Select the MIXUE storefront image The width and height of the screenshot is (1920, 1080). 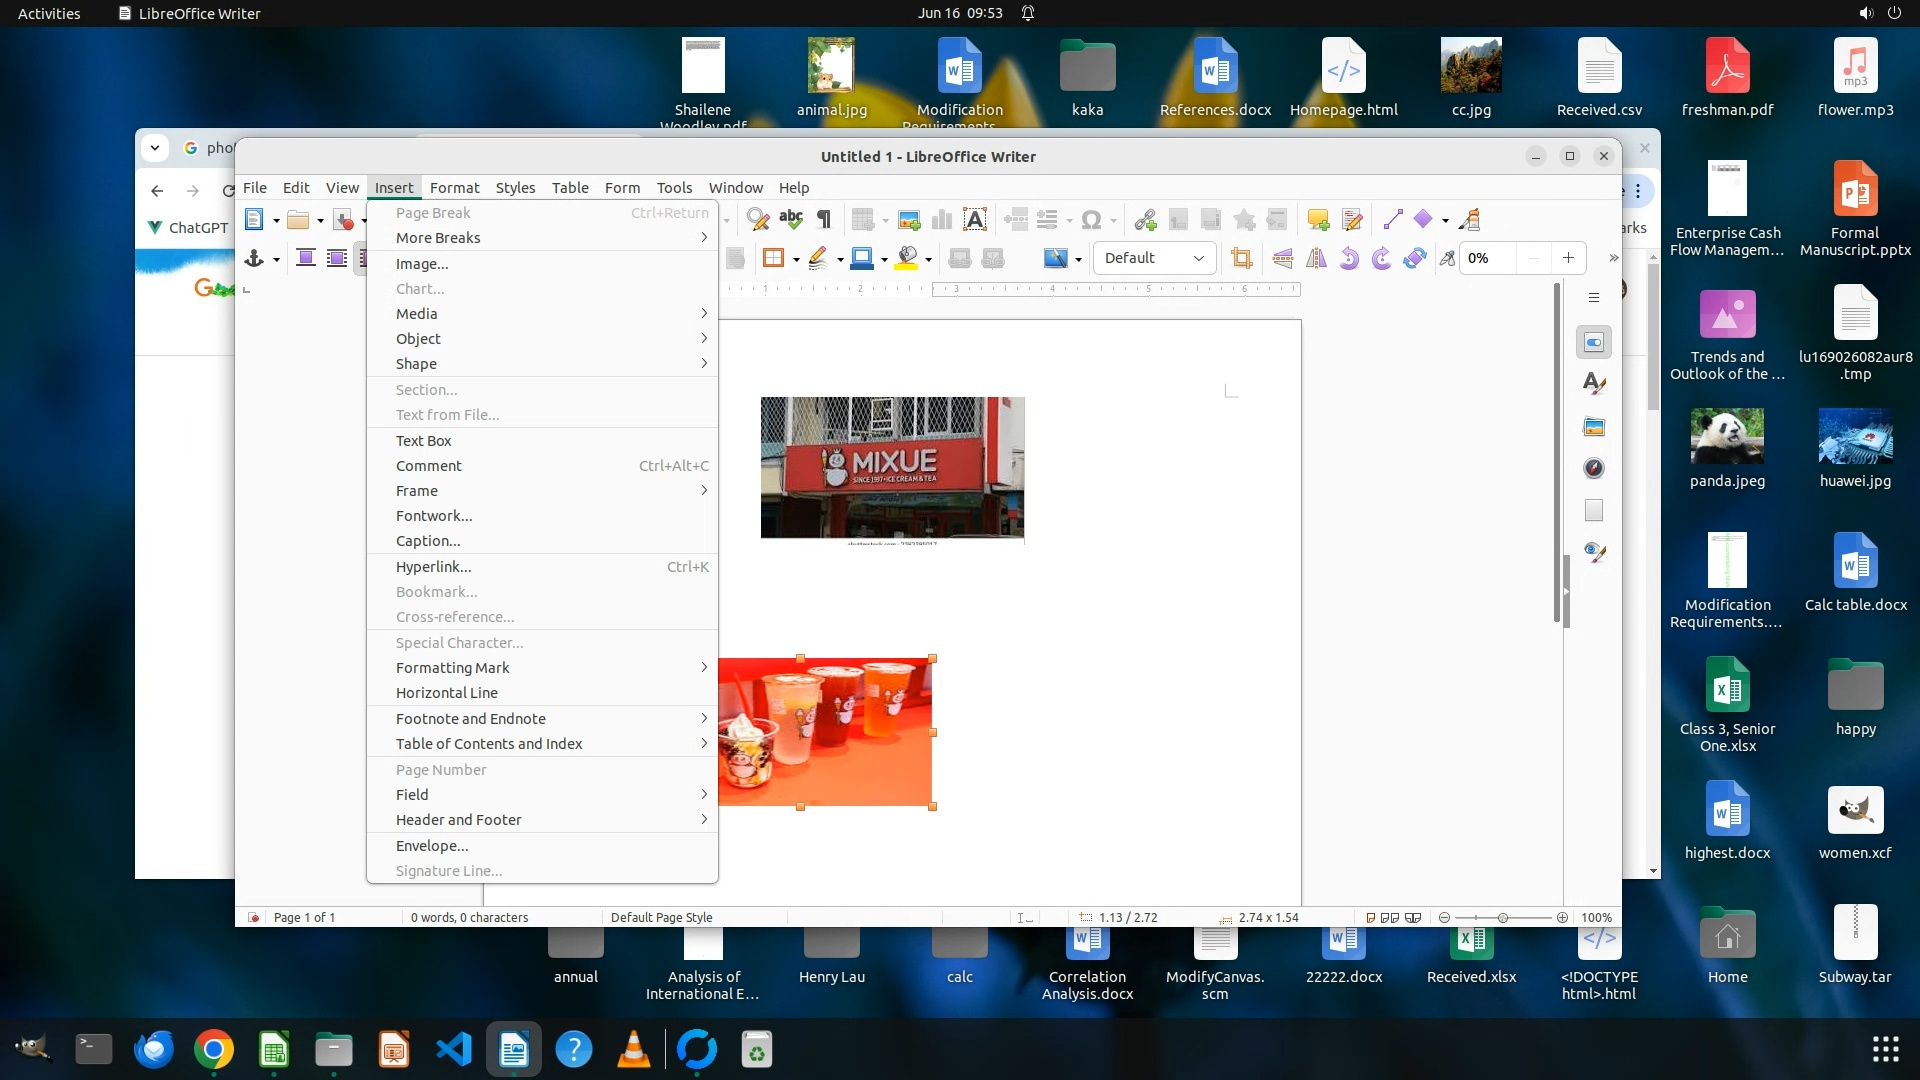click(892, 468)
